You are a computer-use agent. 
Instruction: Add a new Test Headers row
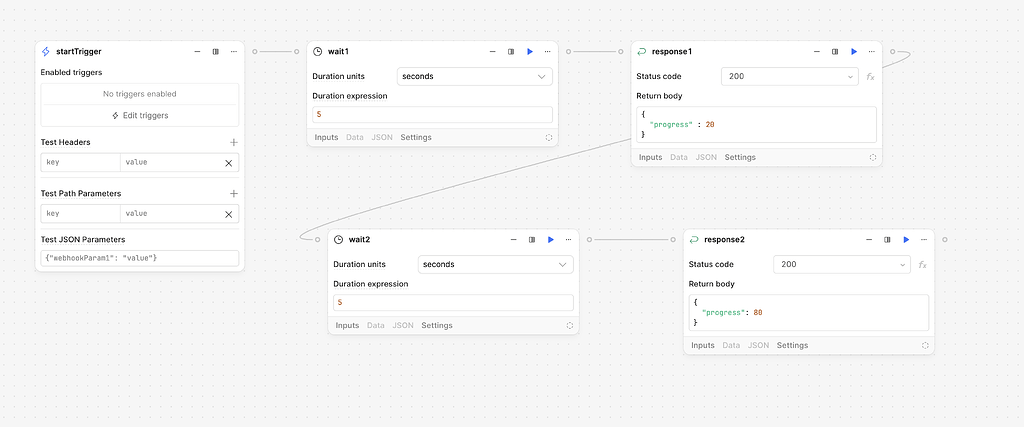coord(234,142)
